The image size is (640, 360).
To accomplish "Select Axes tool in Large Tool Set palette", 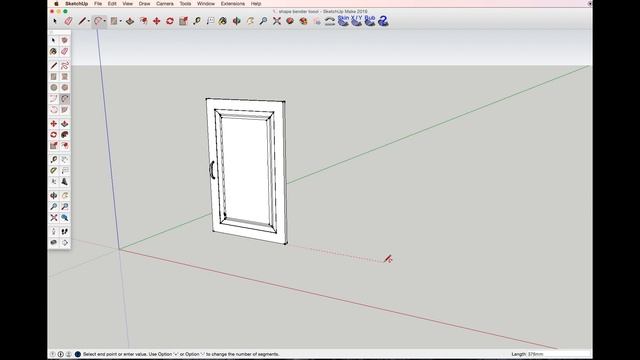I will [x=53, y=181].
